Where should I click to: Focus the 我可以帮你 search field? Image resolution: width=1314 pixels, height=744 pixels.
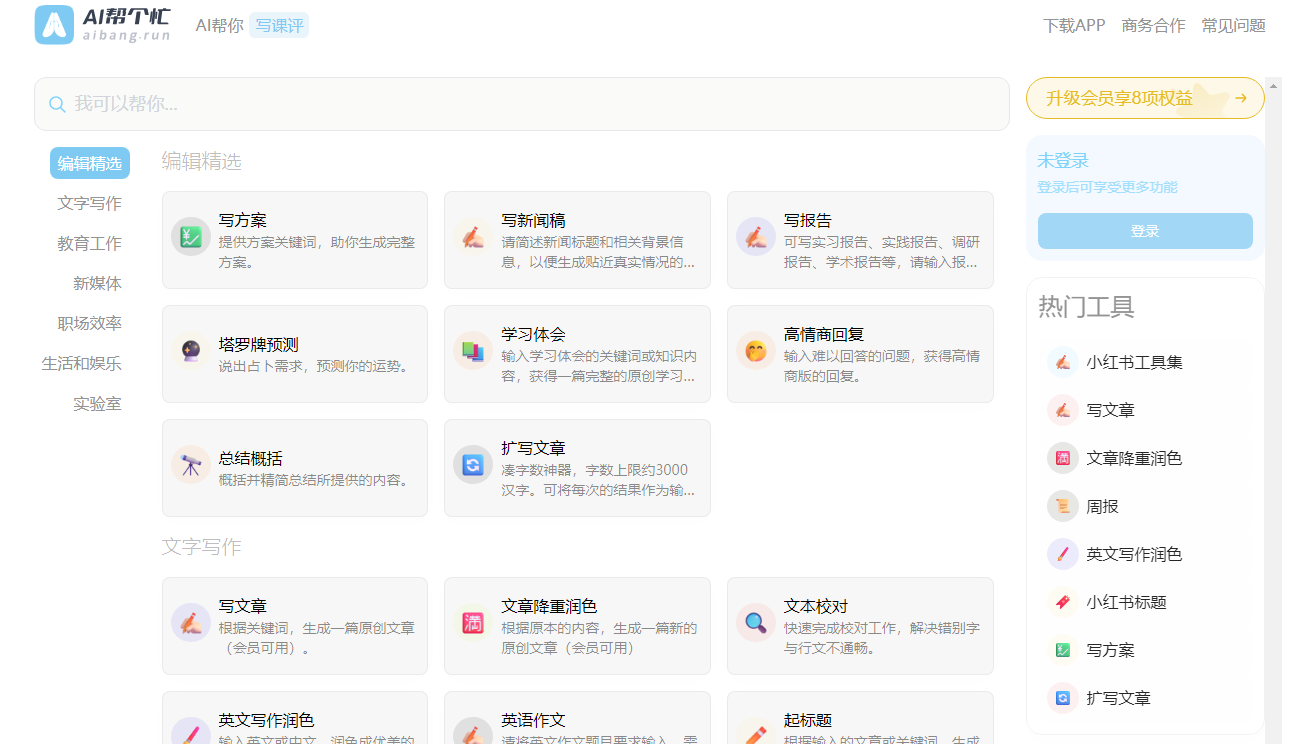pyautogui.click(x=522, y=104)
